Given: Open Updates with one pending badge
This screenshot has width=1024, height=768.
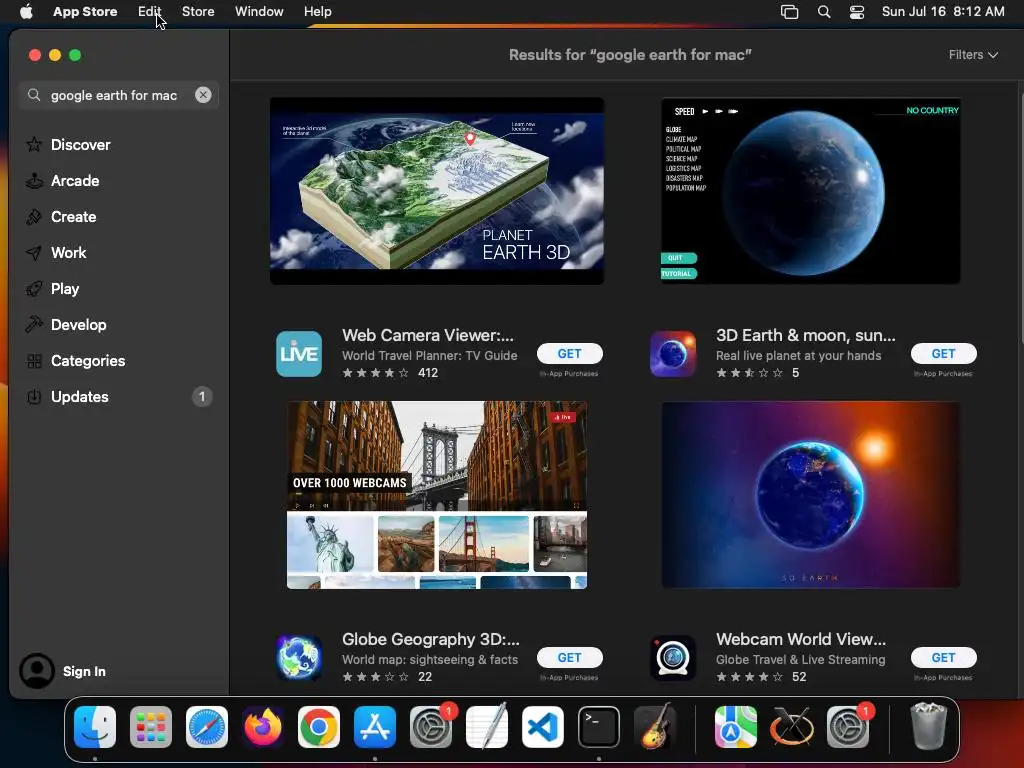Looking at the screenshot, I should 118,396.
